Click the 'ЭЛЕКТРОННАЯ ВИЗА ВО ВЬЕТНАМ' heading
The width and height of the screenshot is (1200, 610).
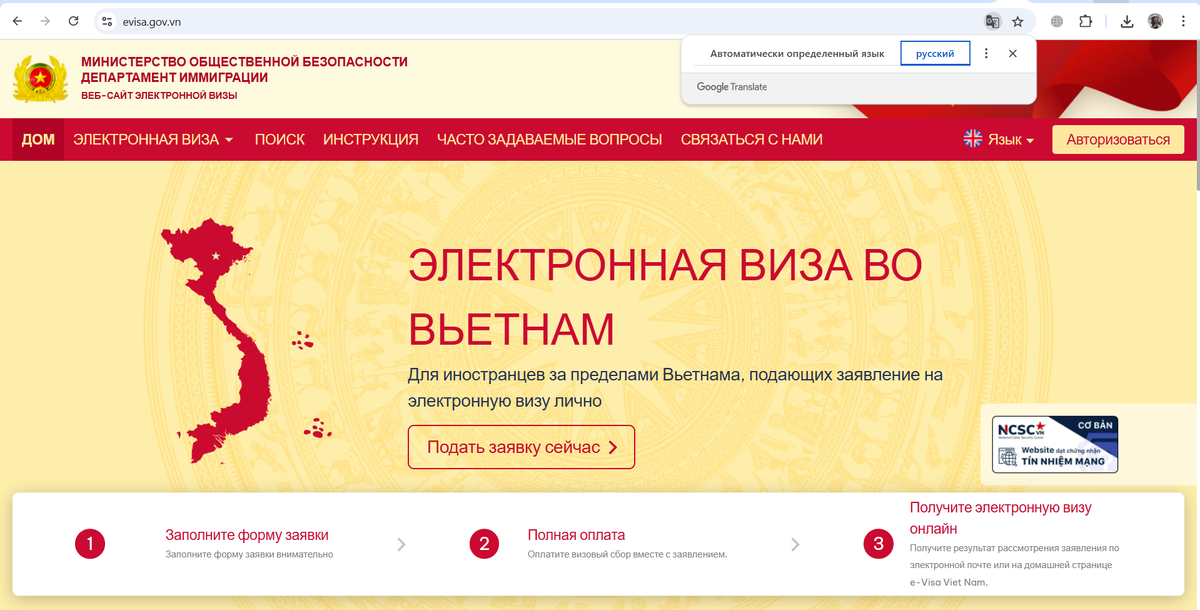click(x=665, y=297)
